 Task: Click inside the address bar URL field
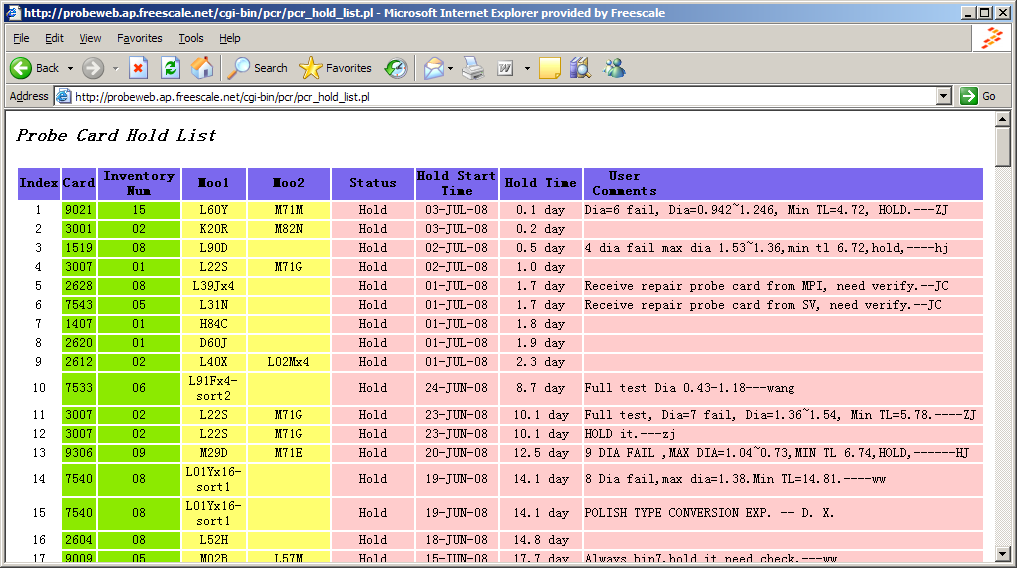pyautogui.click(x=500, y=96)
